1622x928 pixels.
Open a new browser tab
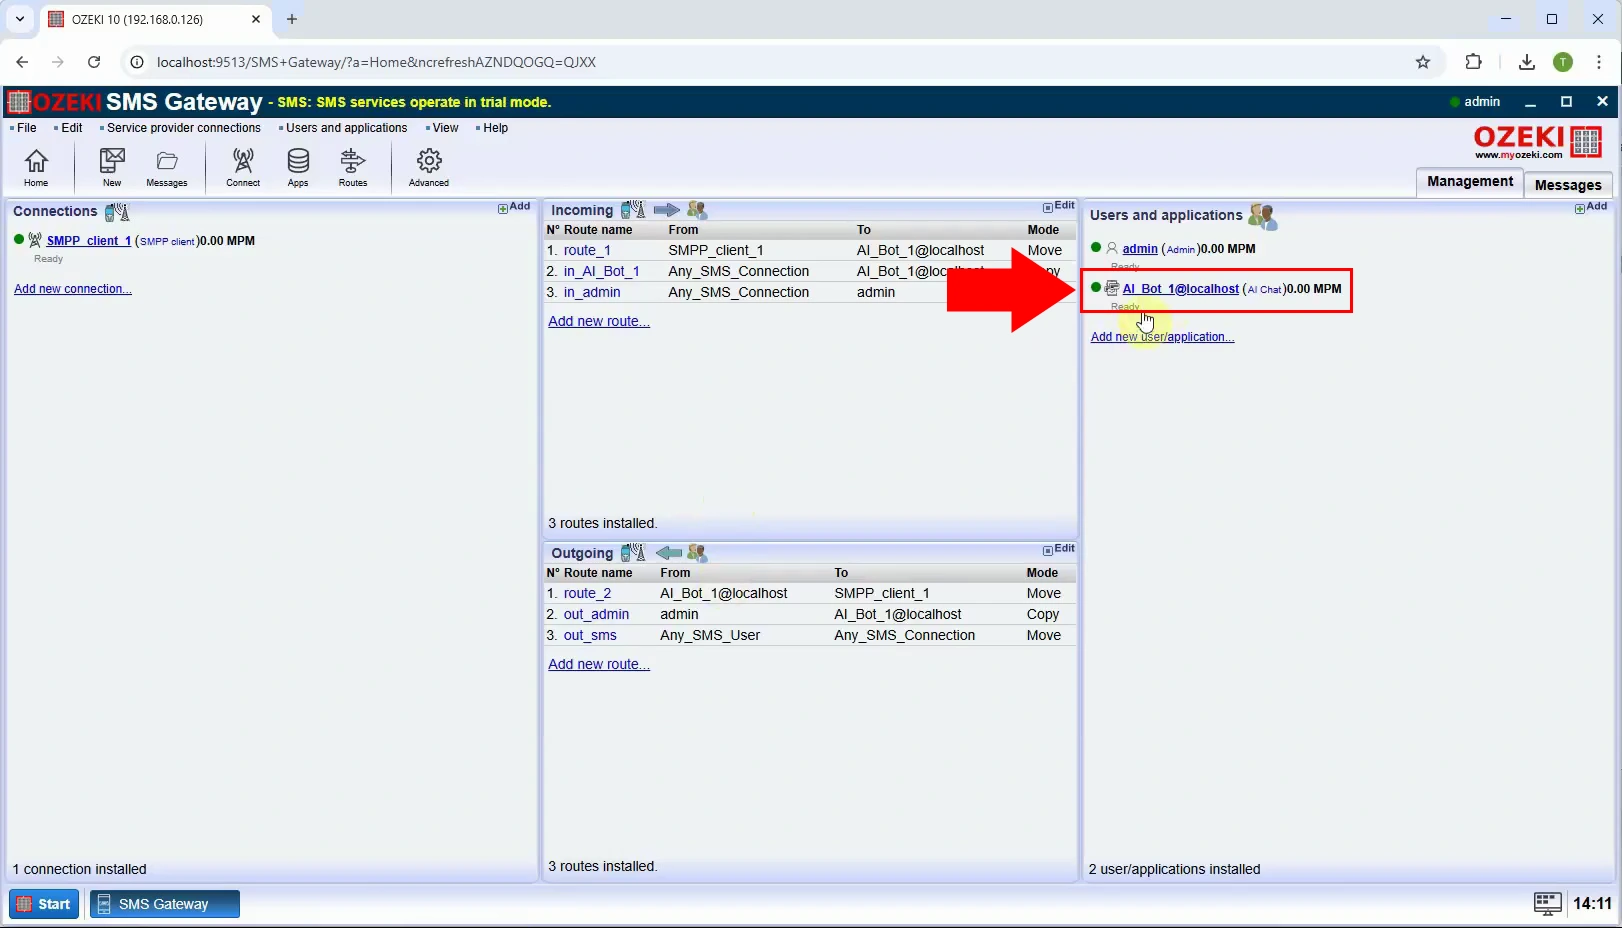[292, 19]
